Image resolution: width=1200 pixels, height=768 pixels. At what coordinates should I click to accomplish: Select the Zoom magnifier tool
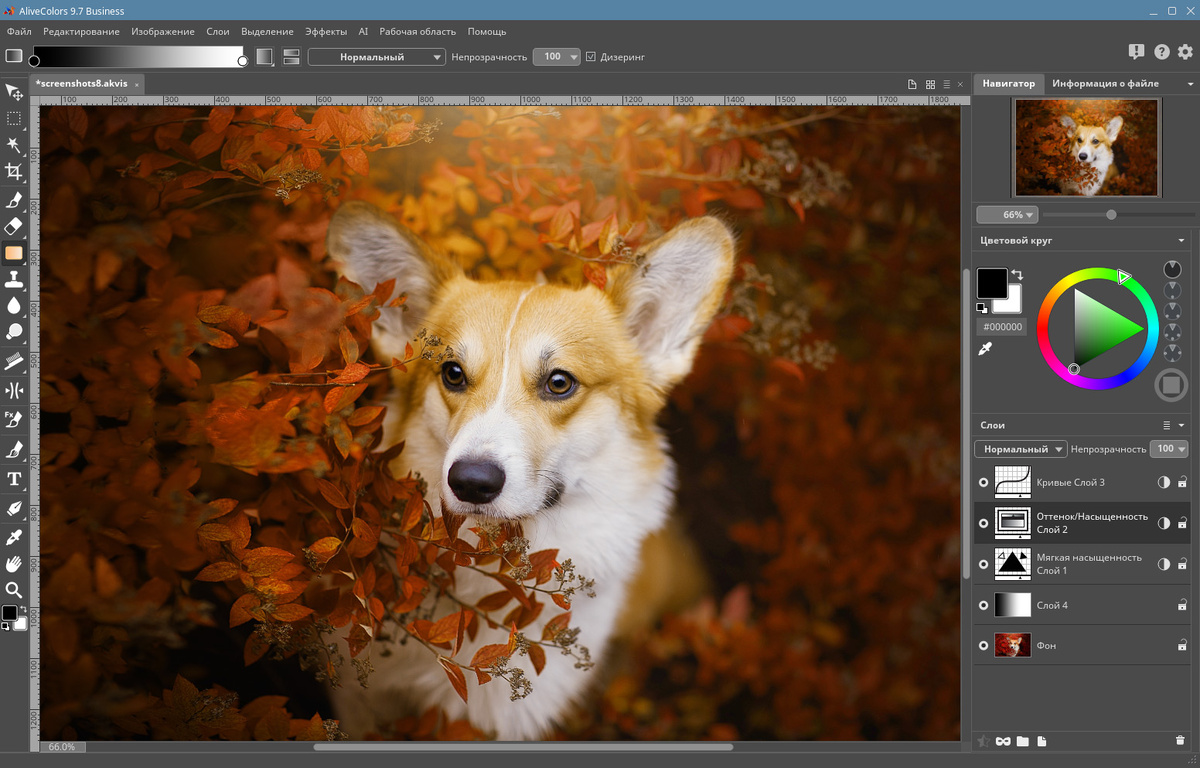tap(14, 590)
